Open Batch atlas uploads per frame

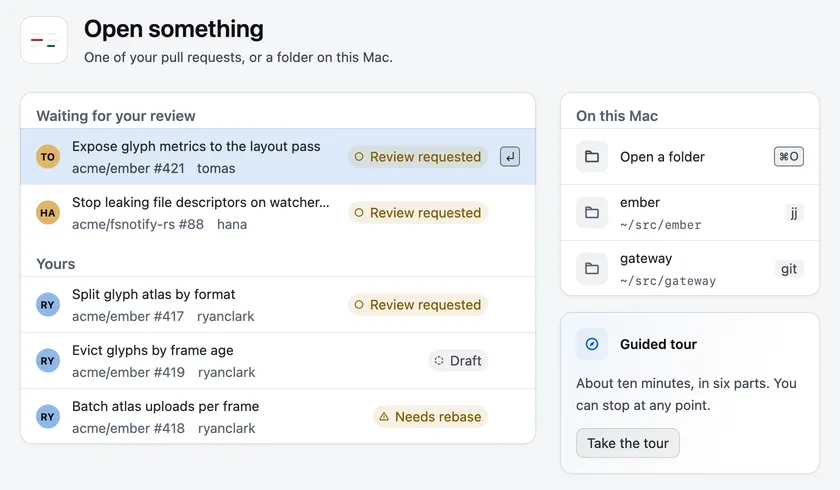pyautogui.click(x=278, y=417)
